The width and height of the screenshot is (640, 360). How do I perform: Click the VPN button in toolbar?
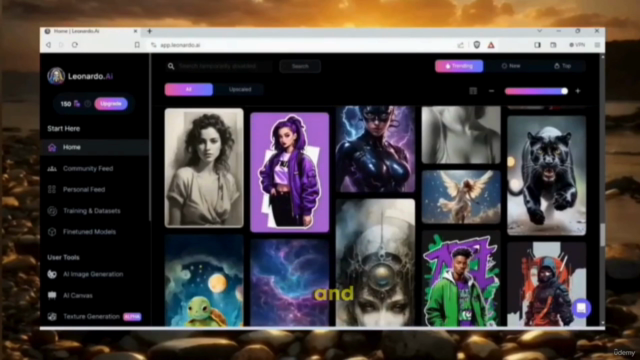577,45
